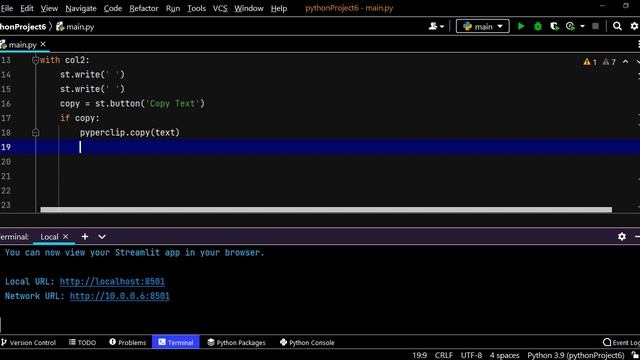Open profiler run options dropdown arrow
Viewport: 640px width, 360px height.
tap(582, 27)
